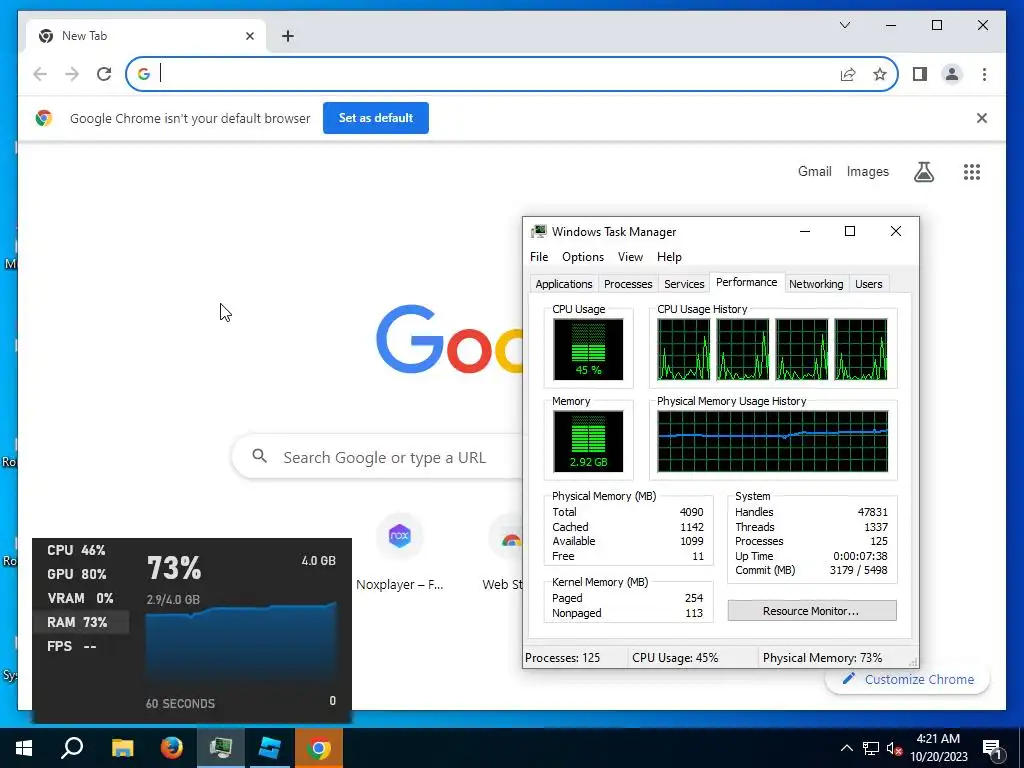Open the Chrome profile avatar
1024x768 pixels.
click(x=952, y=74)
